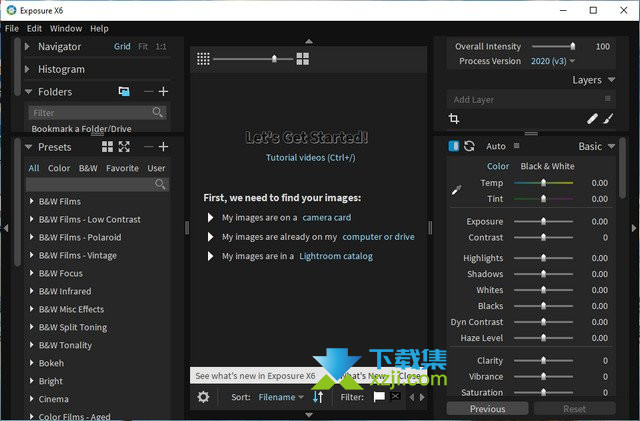The height and width of the screenshot is (421, 640).
Task: Toggle the Auto adjustment square indicator
Action: (x=516, y=146)
